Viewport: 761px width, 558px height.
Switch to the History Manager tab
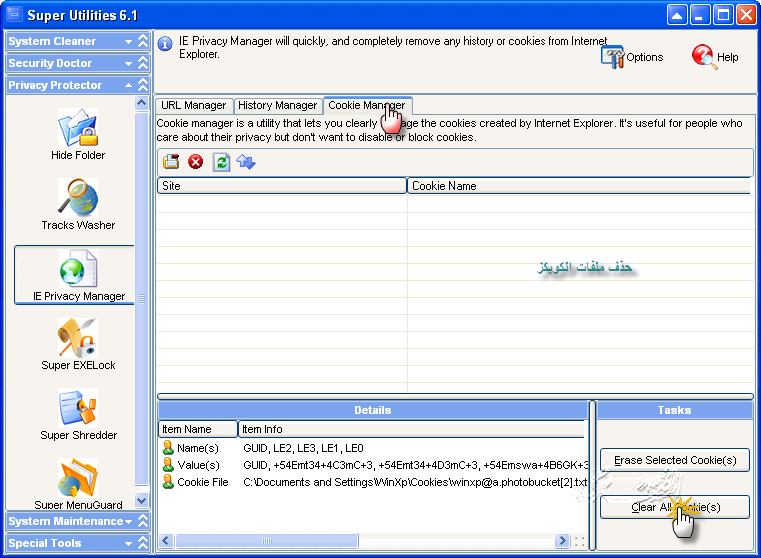(277, 105)
